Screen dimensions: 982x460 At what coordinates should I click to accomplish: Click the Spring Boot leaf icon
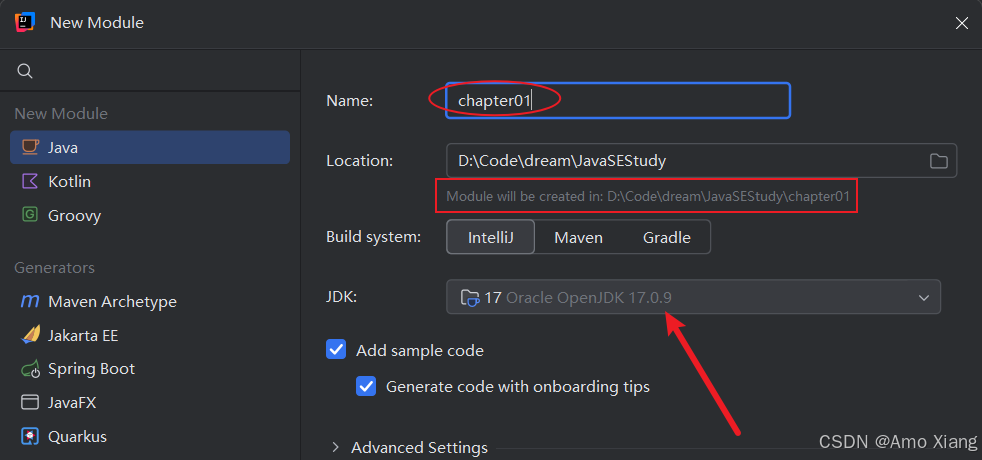tap(30, 369)
